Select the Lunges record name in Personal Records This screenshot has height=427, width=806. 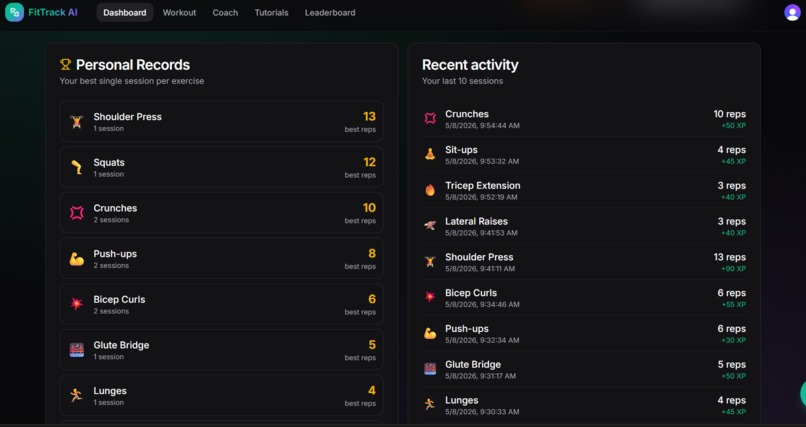[110, 391]
